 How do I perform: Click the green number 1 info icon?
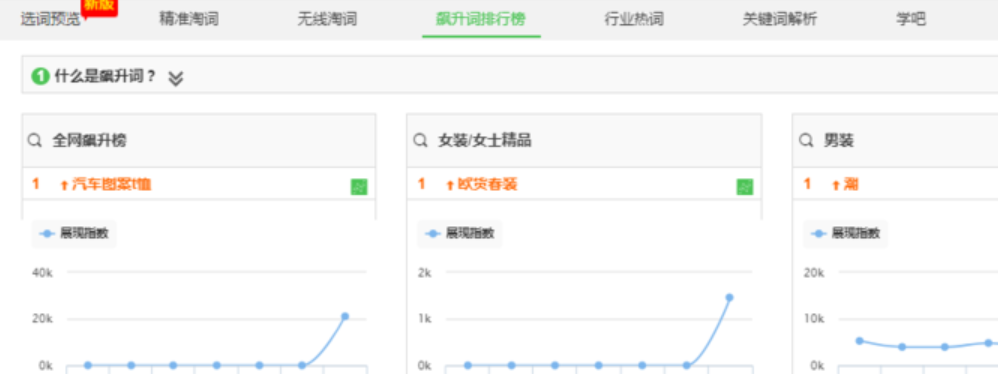[40, 77]
